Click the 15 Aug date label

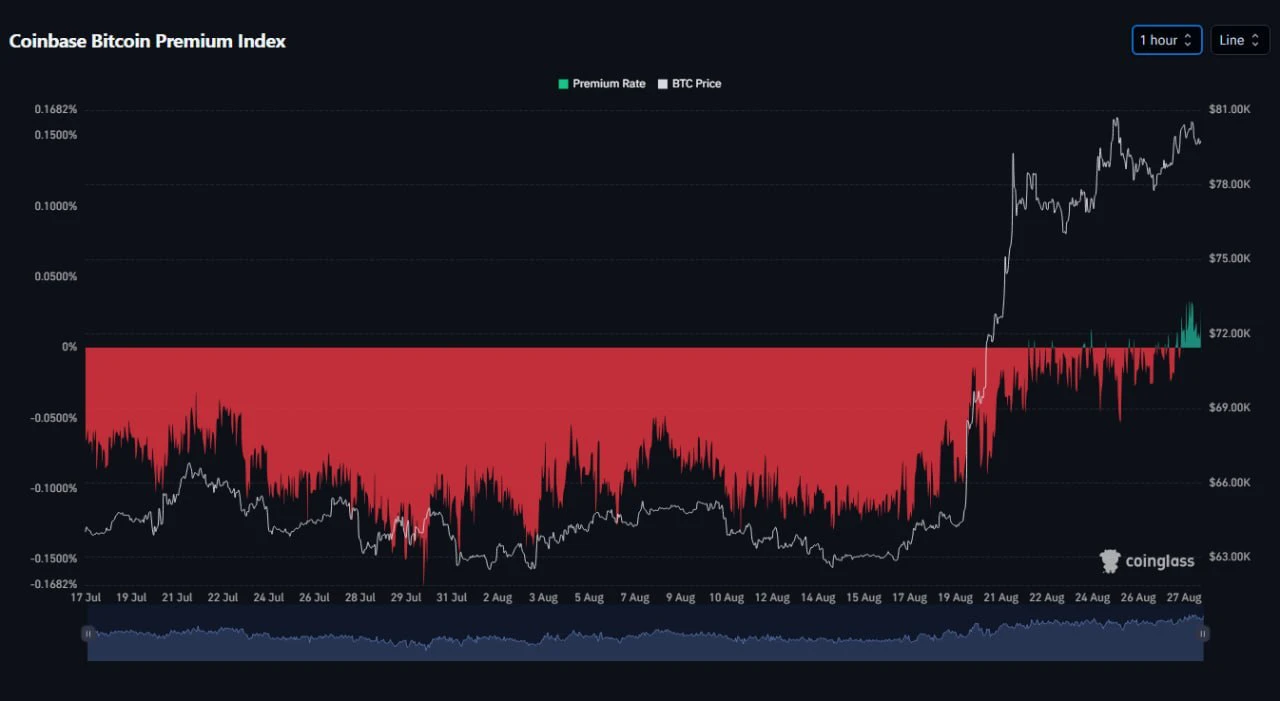point(863,598)
